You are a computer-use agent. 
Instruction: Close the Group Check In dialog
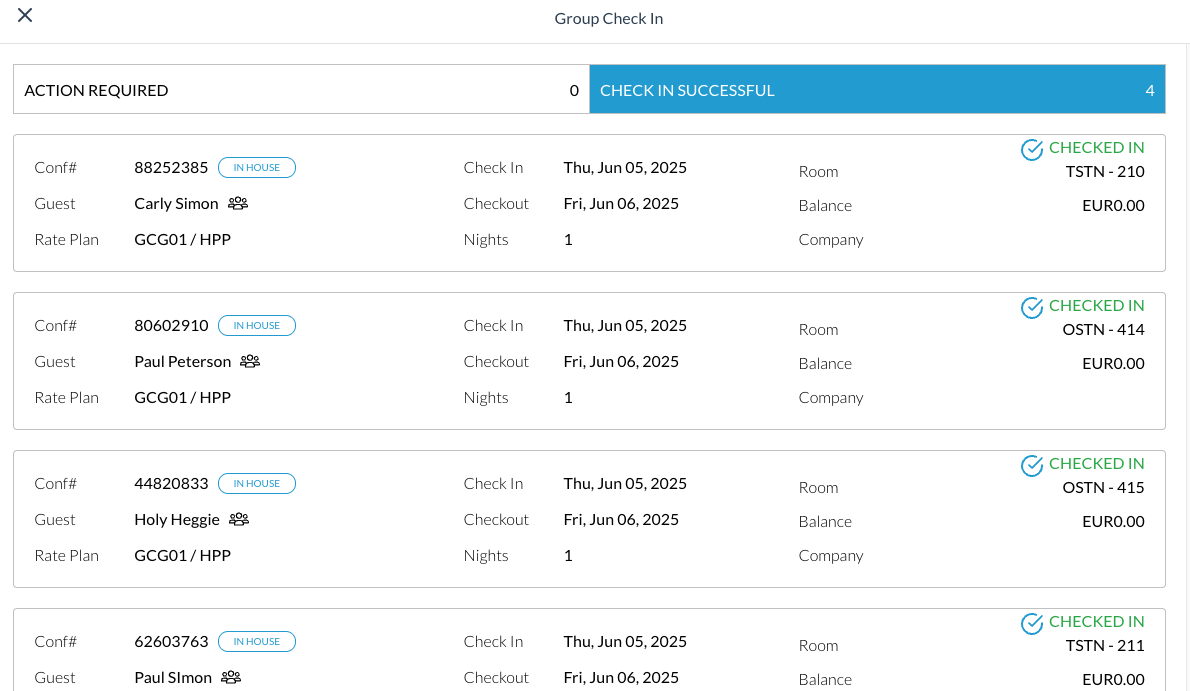click(x=25, y=15)
